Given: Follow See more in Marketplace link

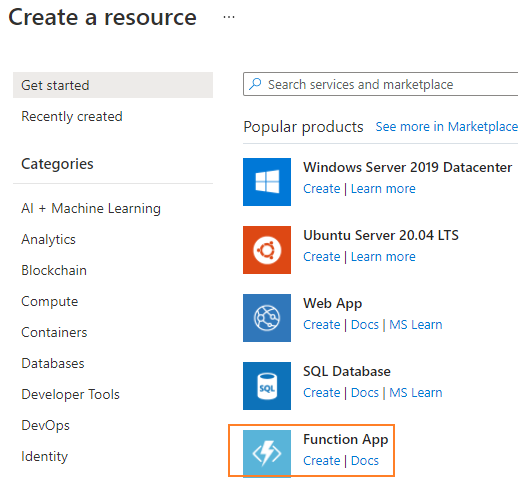Looking at the screenshot, I should [447, 127].
